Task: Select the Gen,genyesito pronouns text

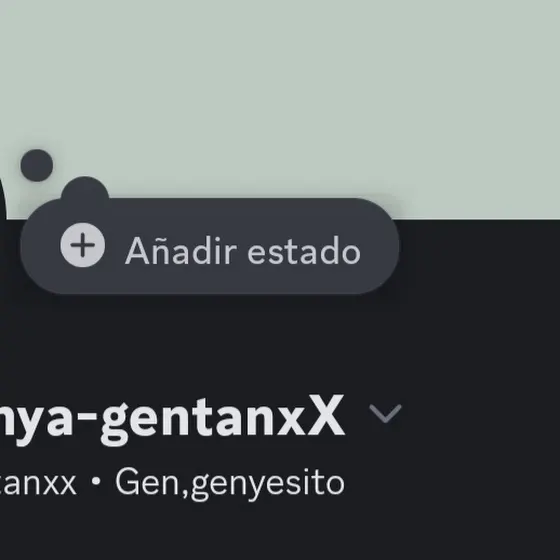Action: point(230,483)
